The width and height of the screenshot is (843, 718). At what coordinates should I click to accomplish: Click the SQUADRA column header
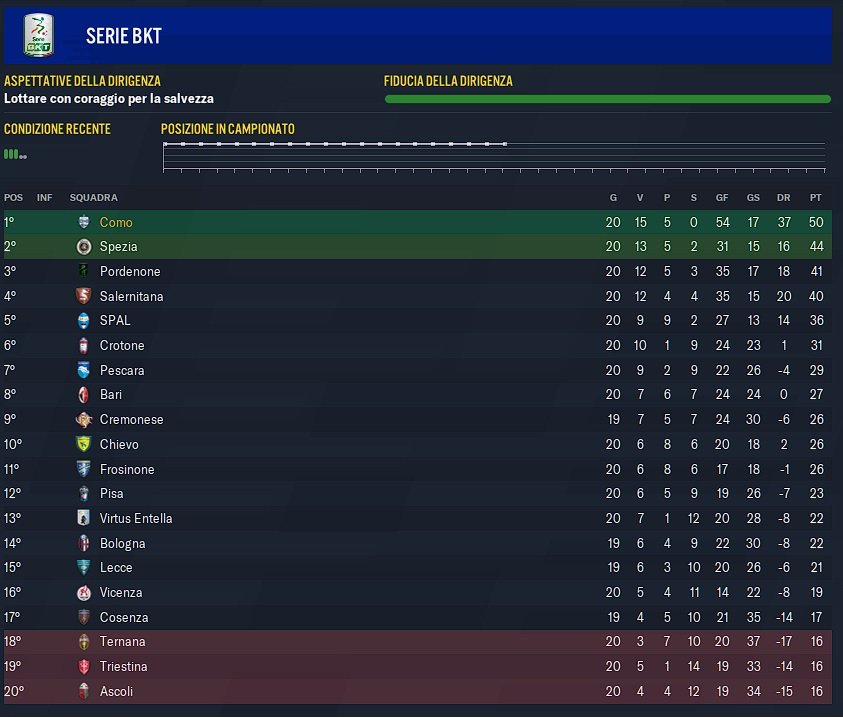tap(94, 197)
